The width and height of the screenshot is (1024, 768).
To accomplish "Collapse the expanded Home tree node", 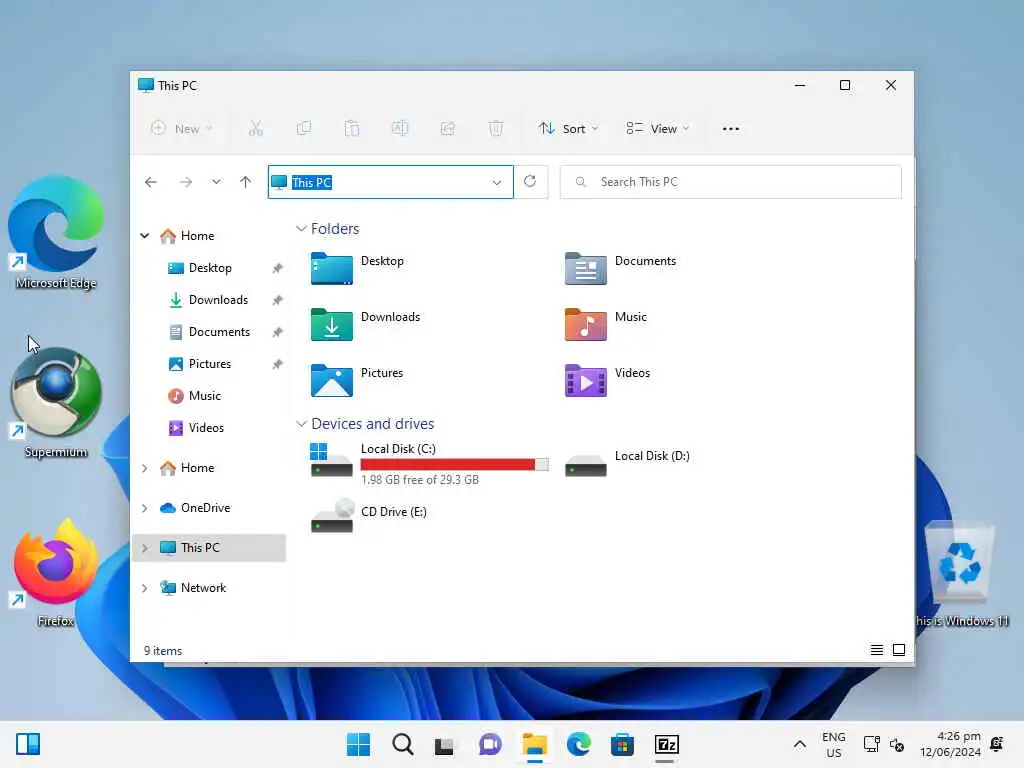I will [x=145, y=236].
